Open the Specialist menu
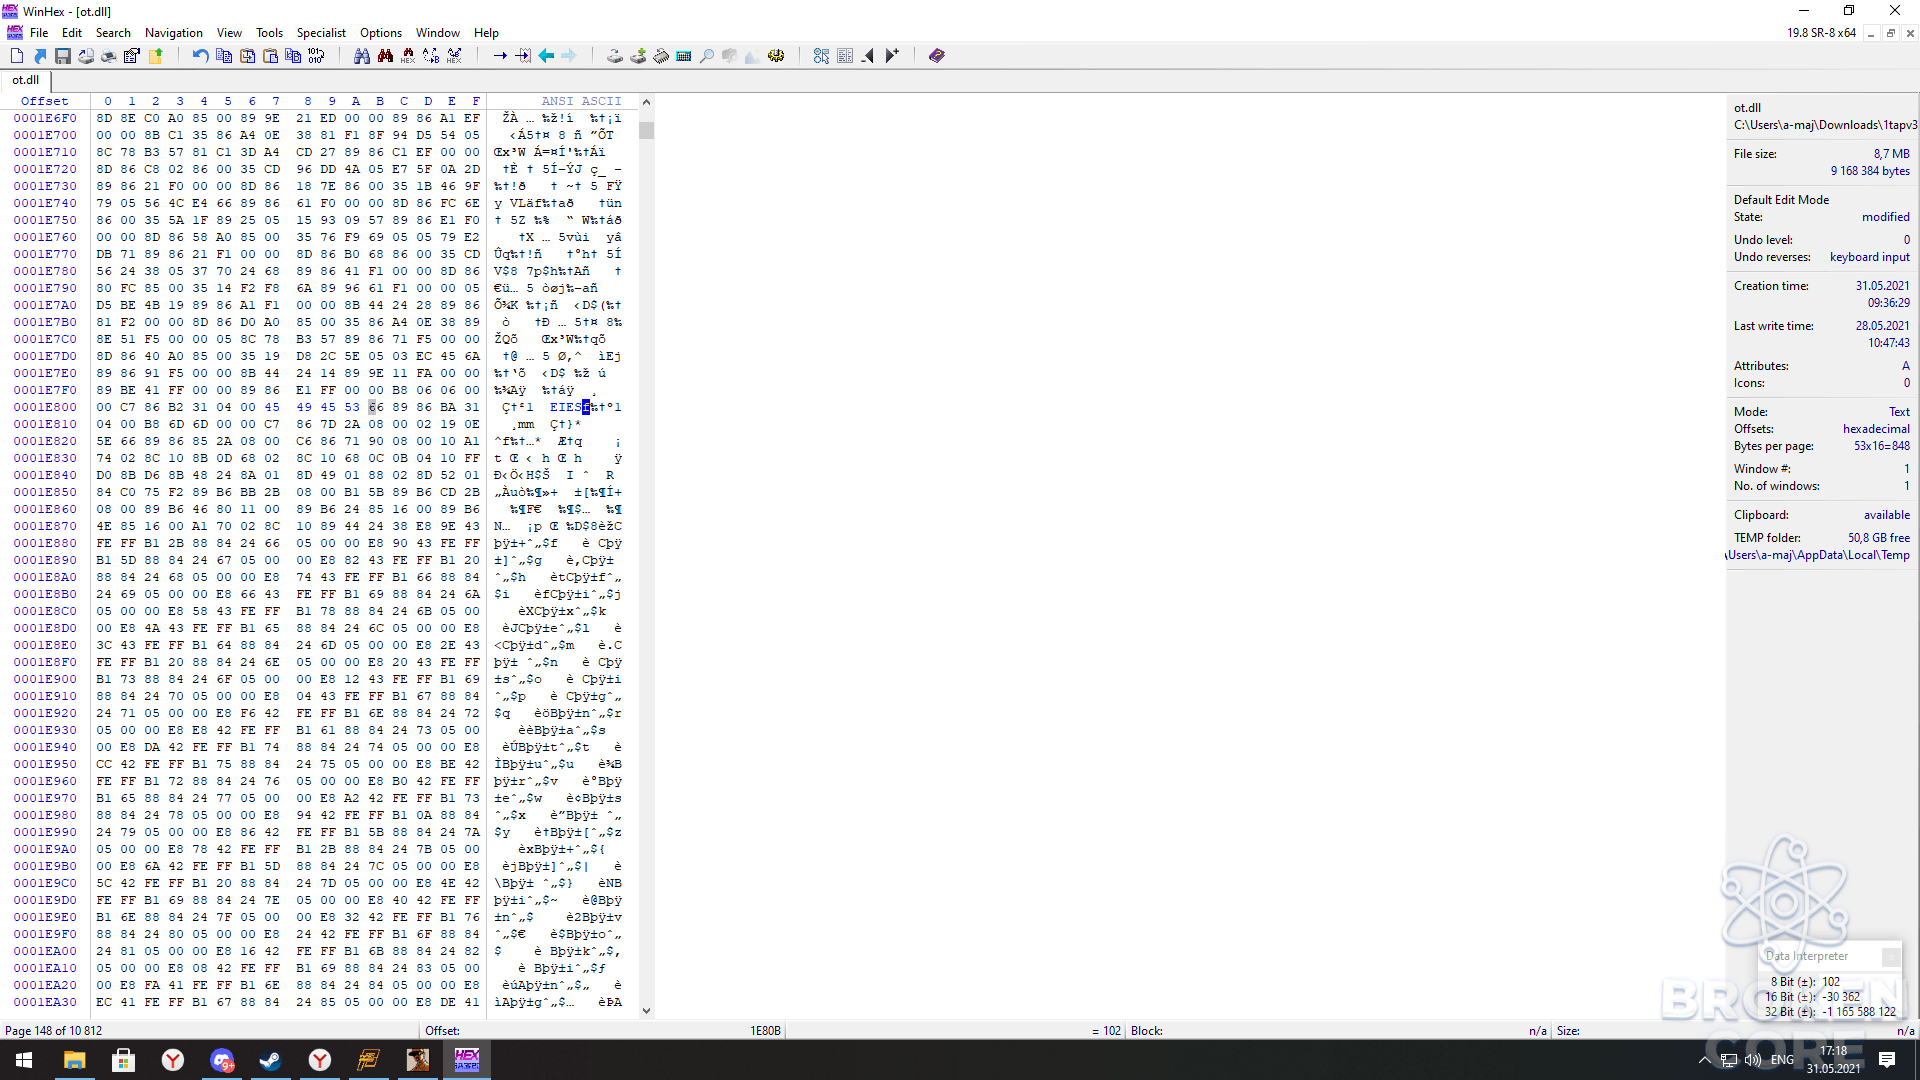 pos(321,33)
